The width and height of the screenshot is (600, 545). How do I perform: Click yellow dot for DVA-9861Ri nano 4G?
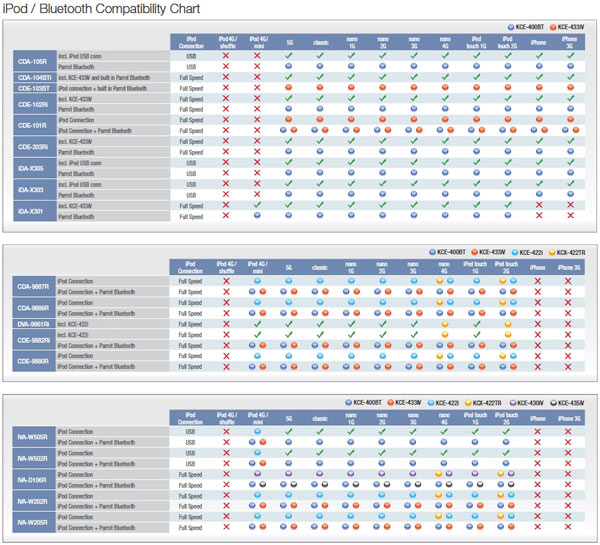[445, 324]
